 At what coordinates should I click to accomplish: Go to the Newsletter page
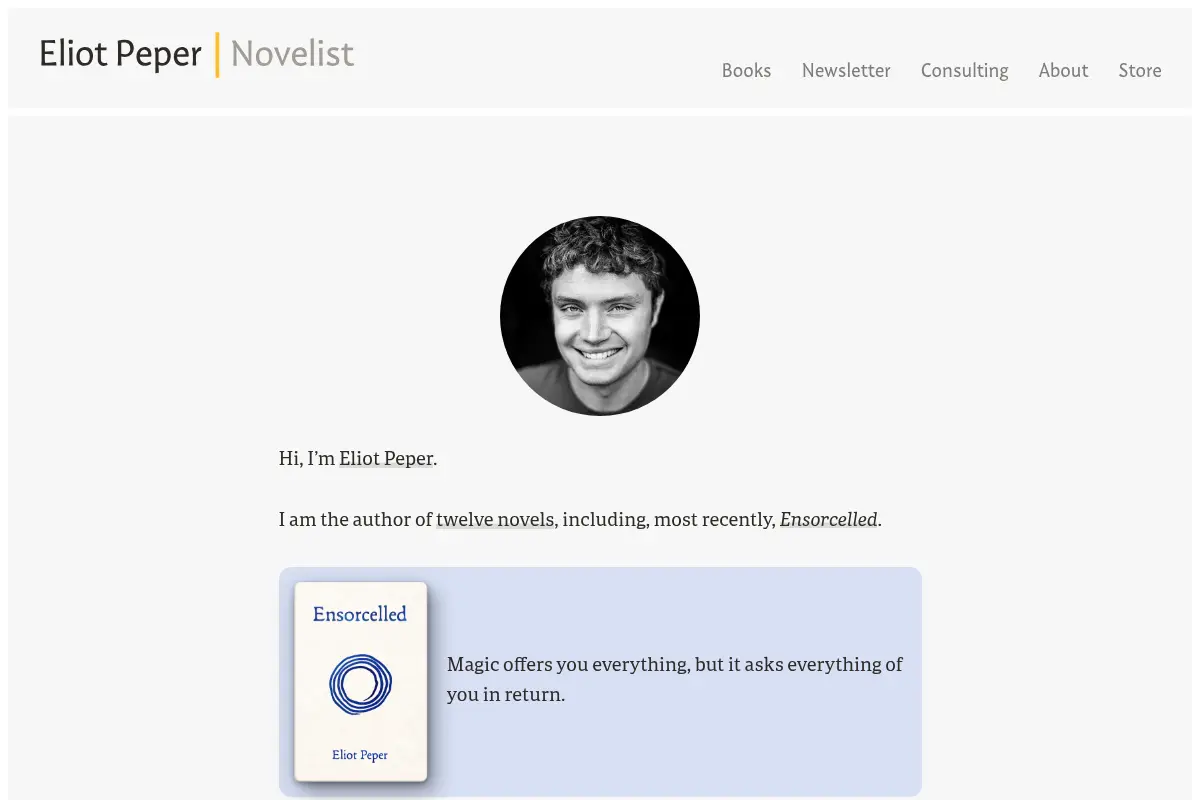point(846,70)
